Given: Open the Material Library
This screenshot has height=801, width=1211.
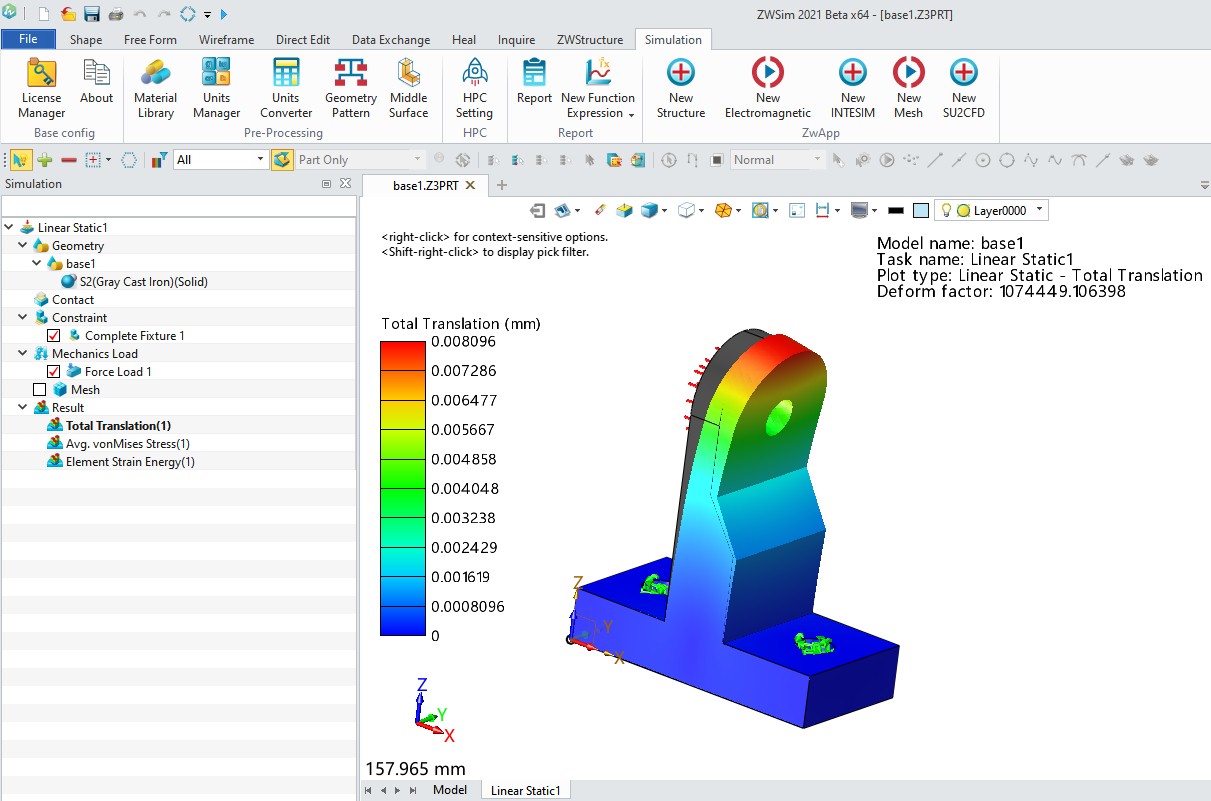Looking at the screenshot, I should (x=155, y=89).
